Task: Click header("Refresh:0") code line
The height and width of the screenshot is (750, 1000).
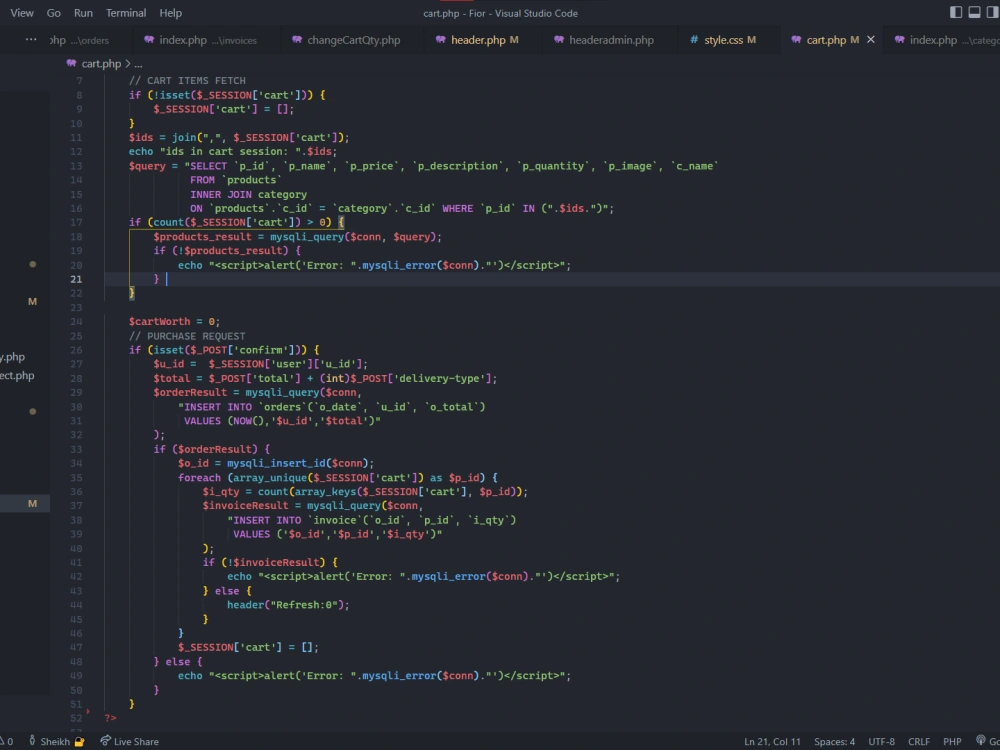Action: click(x=288, y=605)
